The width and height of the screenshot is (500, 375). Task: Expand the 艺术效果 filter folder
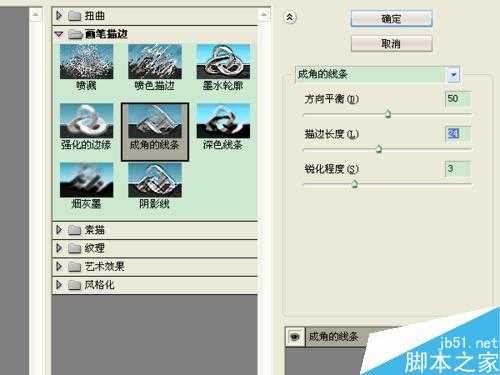(x=59, y=266)
